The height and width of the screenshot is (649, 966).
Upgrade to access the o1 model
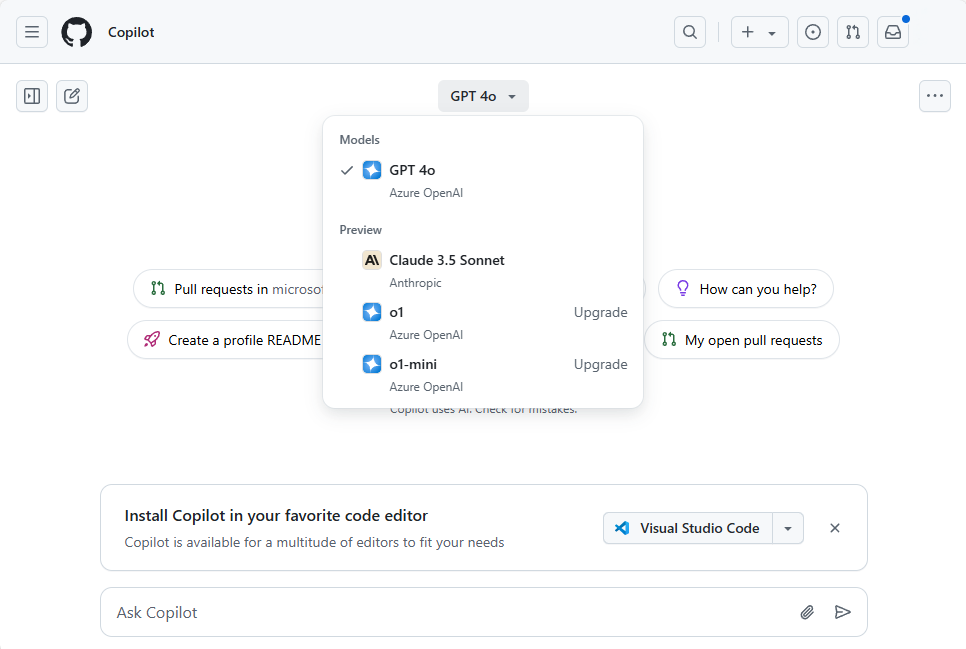(600, 312)
